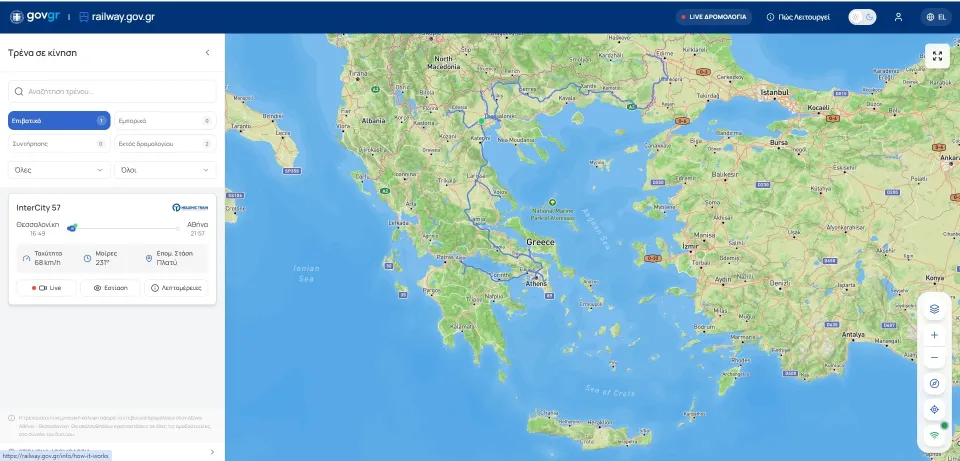Center map on my location
The image size is (960, 461).
934,410
